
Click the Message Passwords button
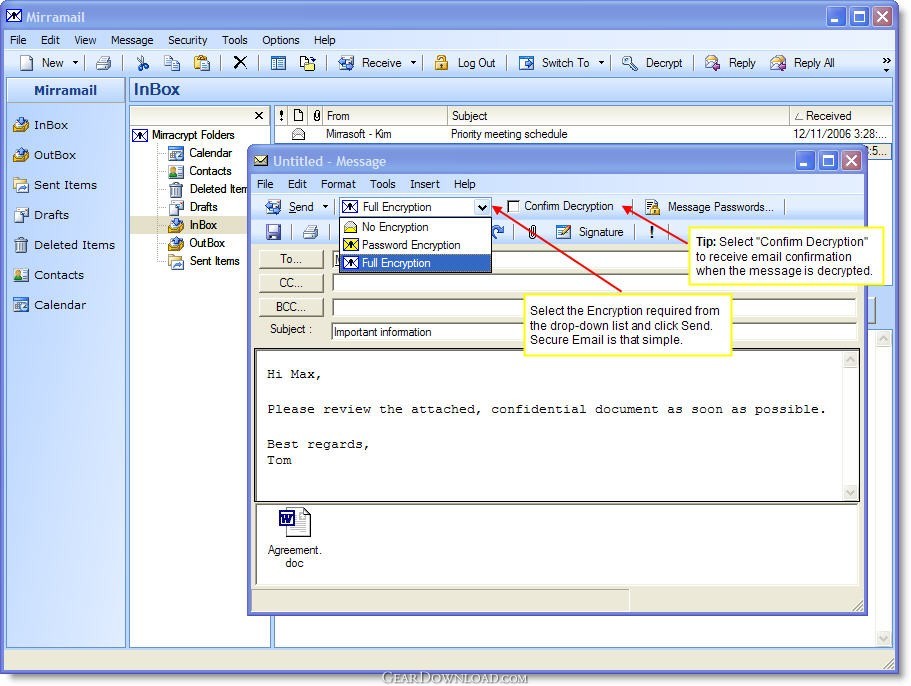[709, 207]
